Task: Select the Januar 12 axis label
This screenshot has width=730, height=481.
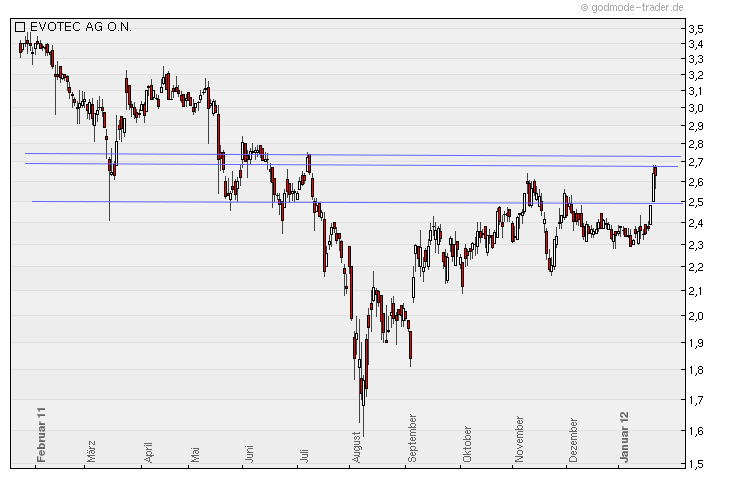Action: 624,437
